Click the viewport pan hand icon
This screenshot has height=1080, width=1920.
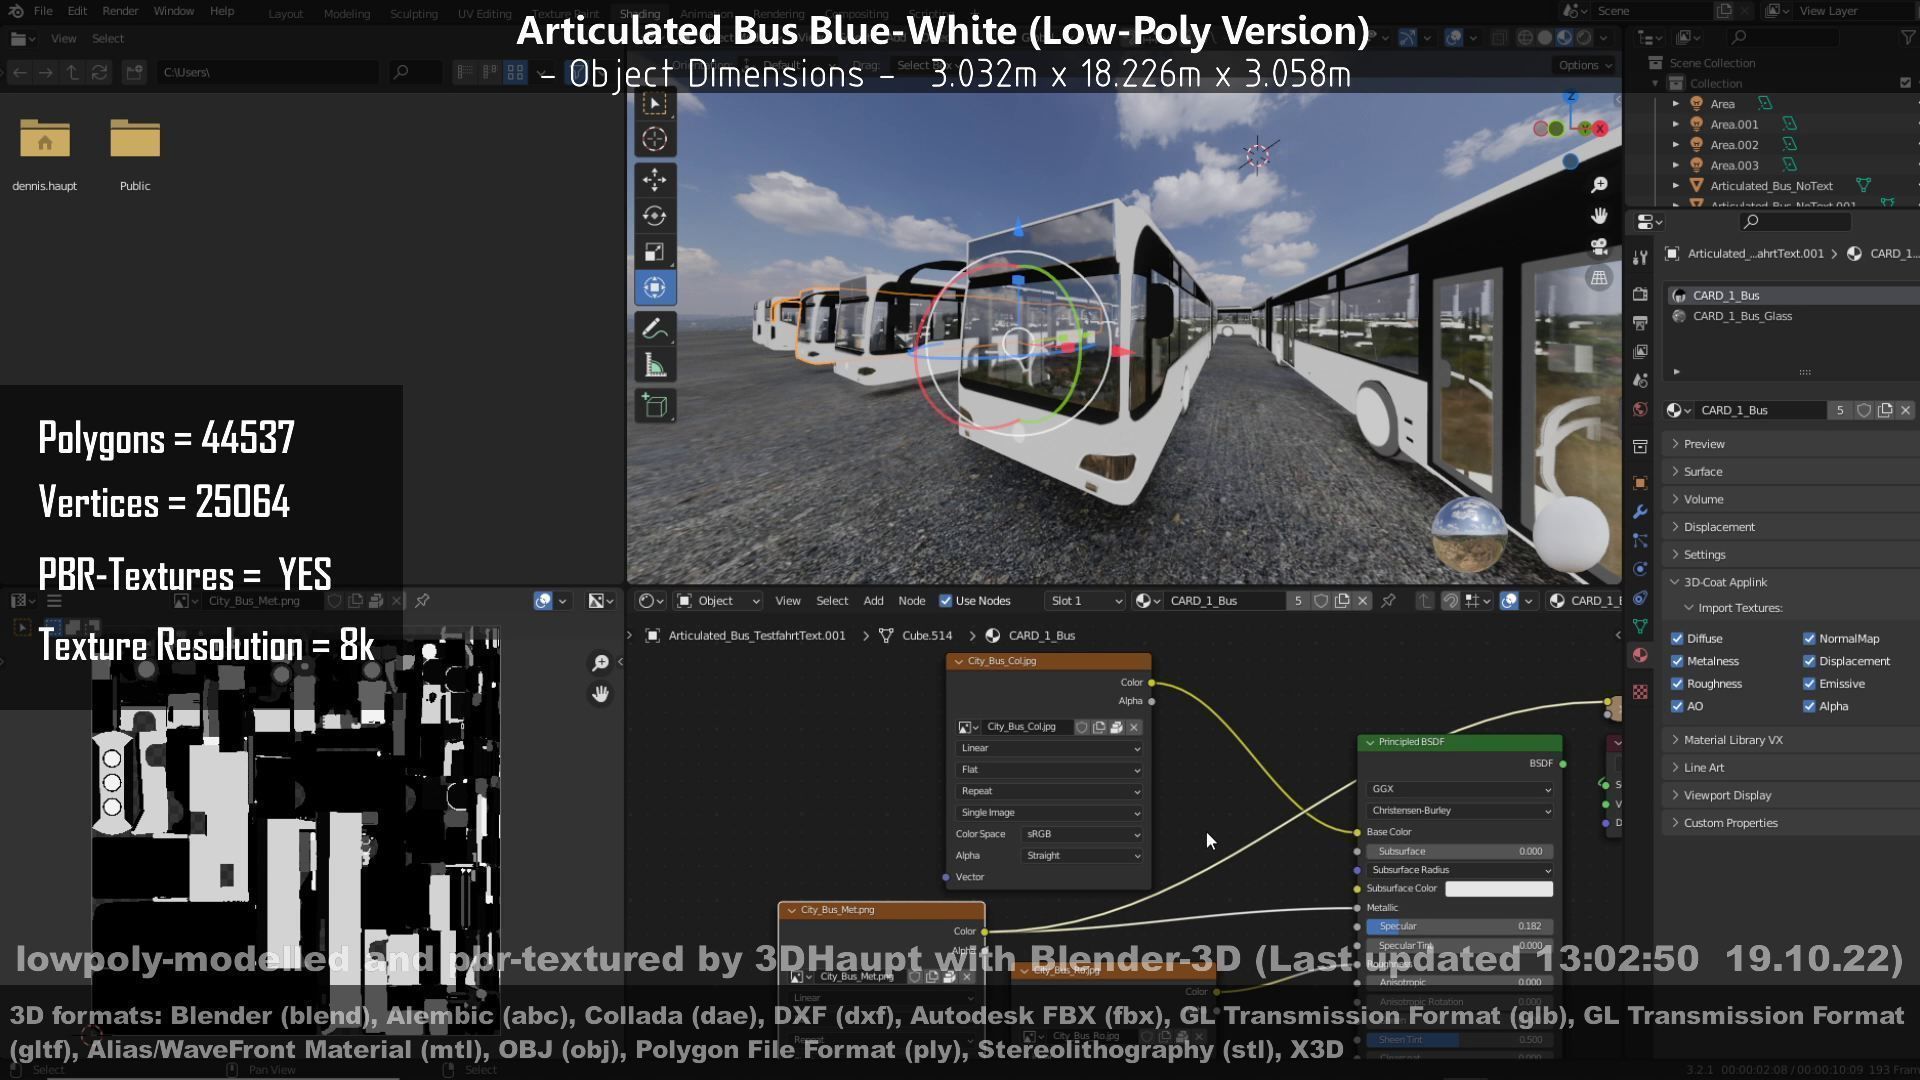(x=1599, y=216)
